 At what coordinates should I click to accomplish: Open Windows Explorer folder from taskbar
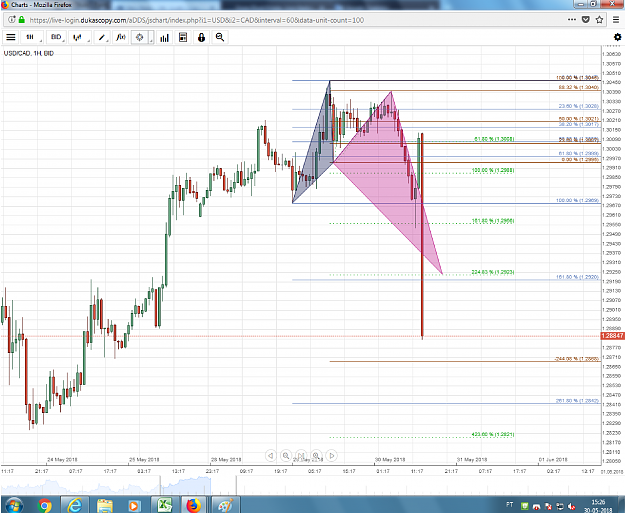105,505
